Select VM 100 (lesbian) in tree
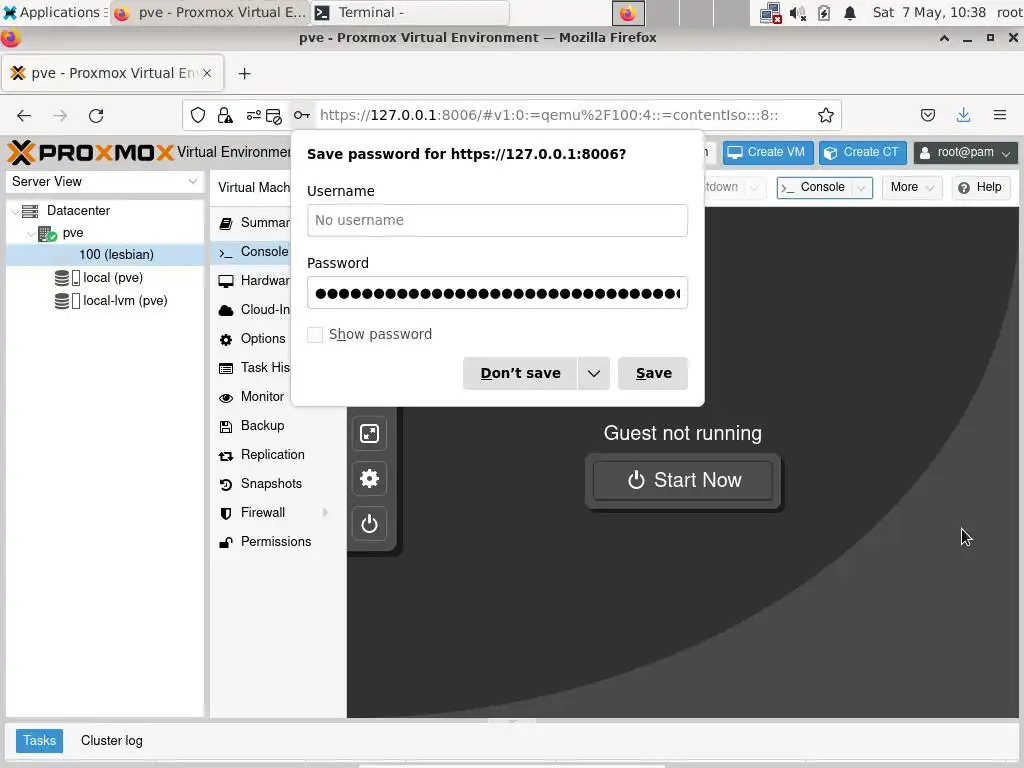Image resolution: width=1024 pixels, height=768 pixels. [x=104, y=255]
